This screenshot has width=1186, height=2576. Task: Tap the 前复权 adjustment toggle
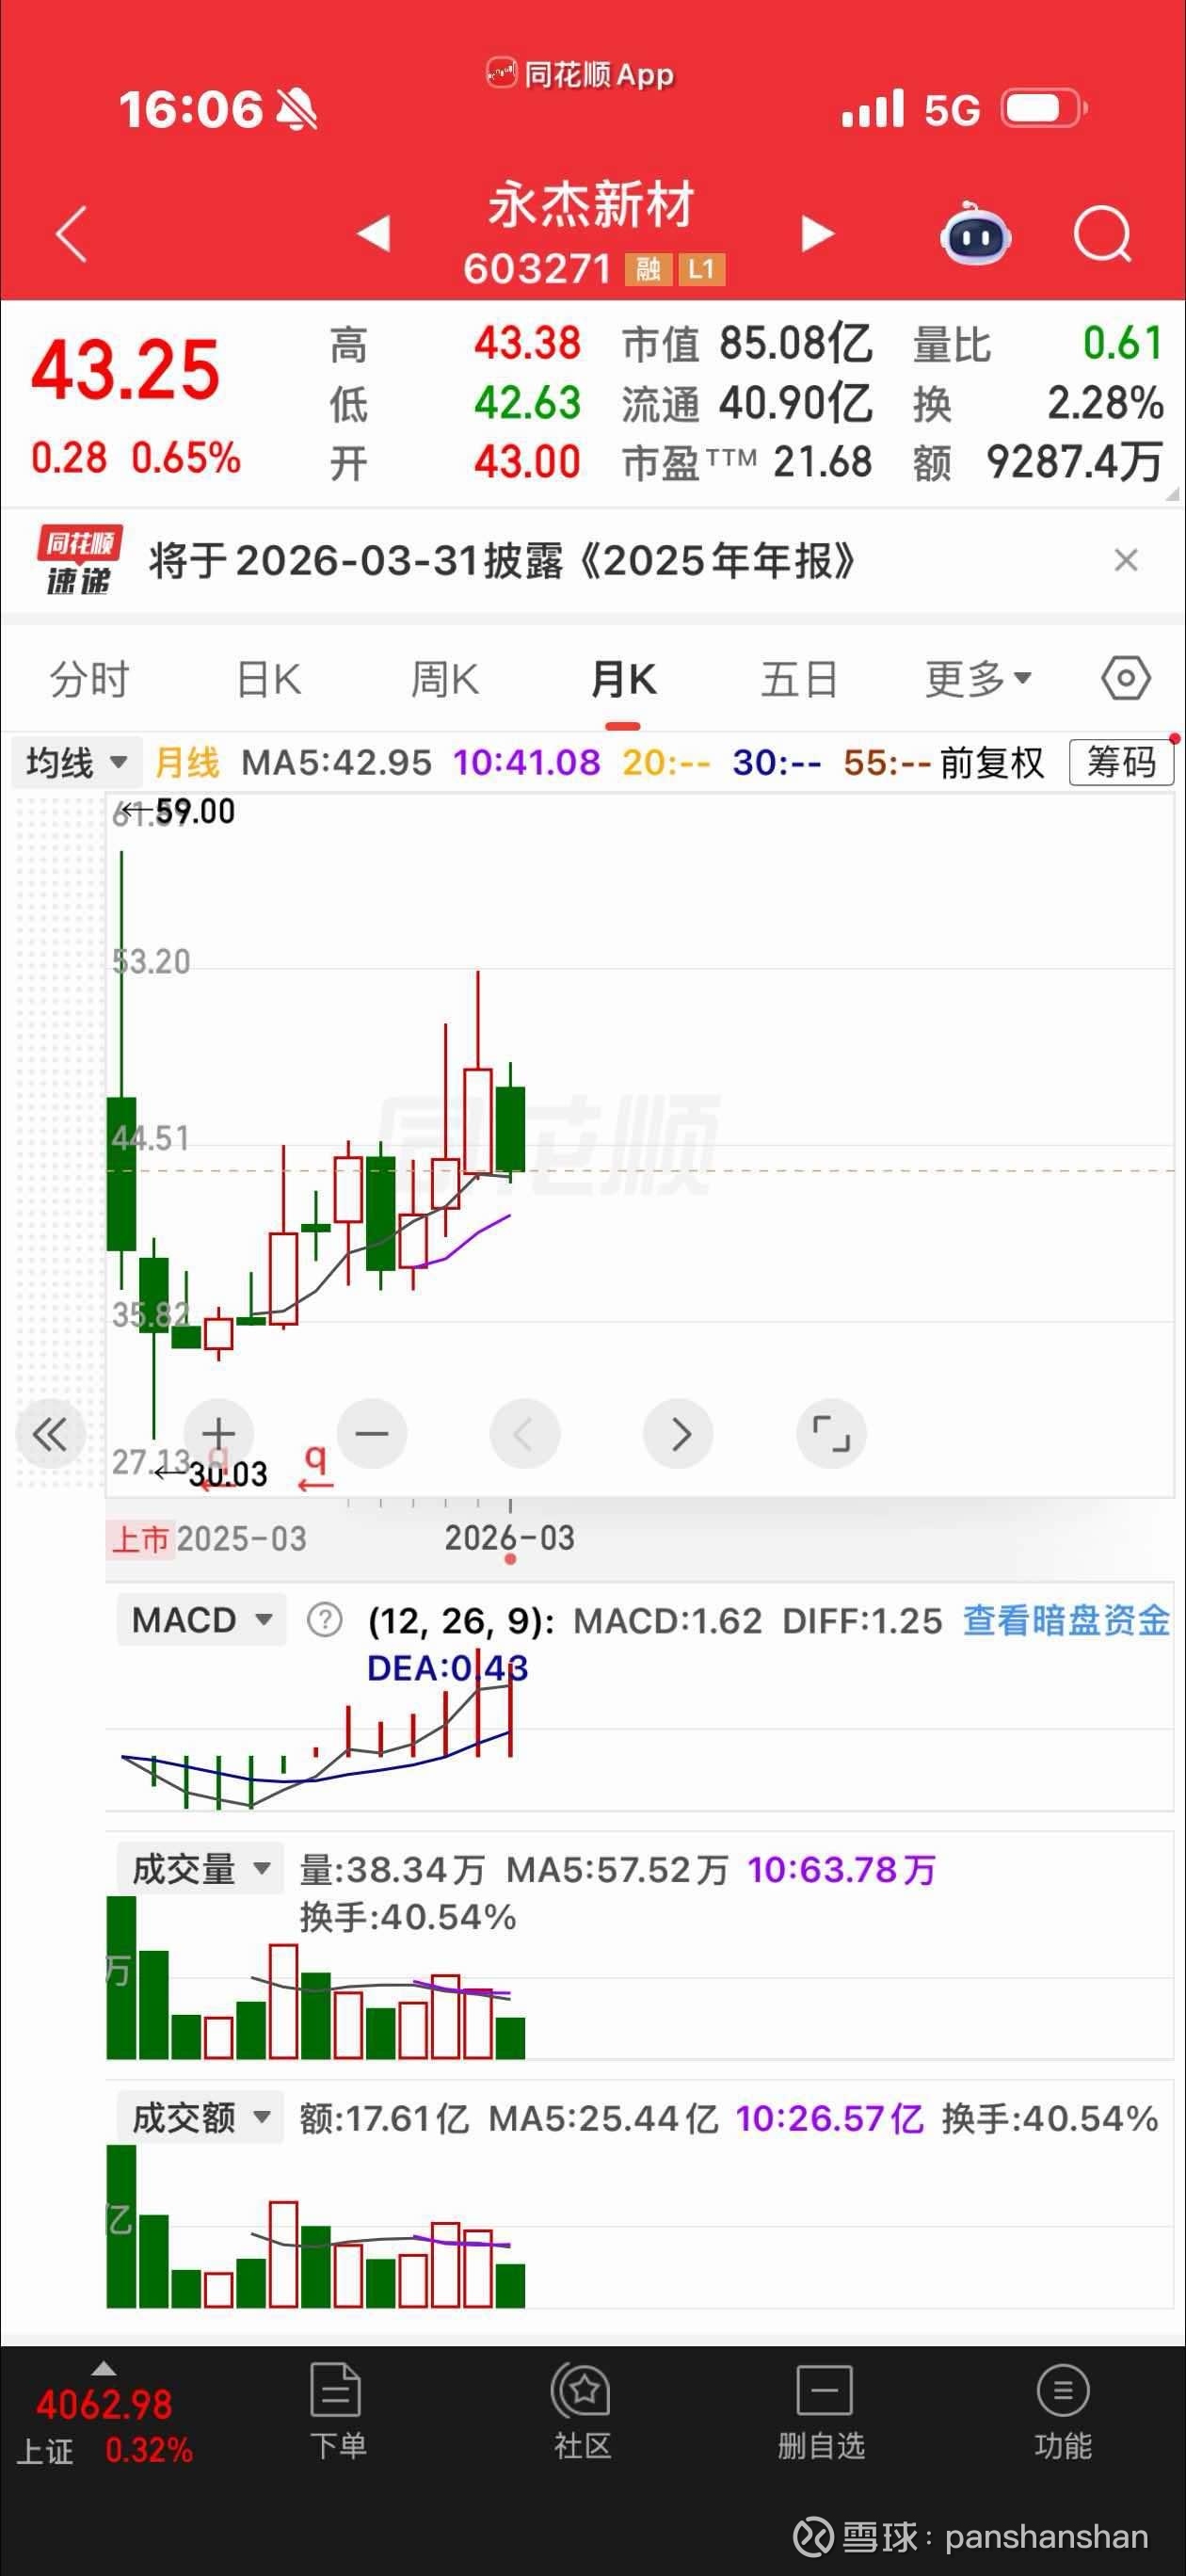tap(991, 763)
